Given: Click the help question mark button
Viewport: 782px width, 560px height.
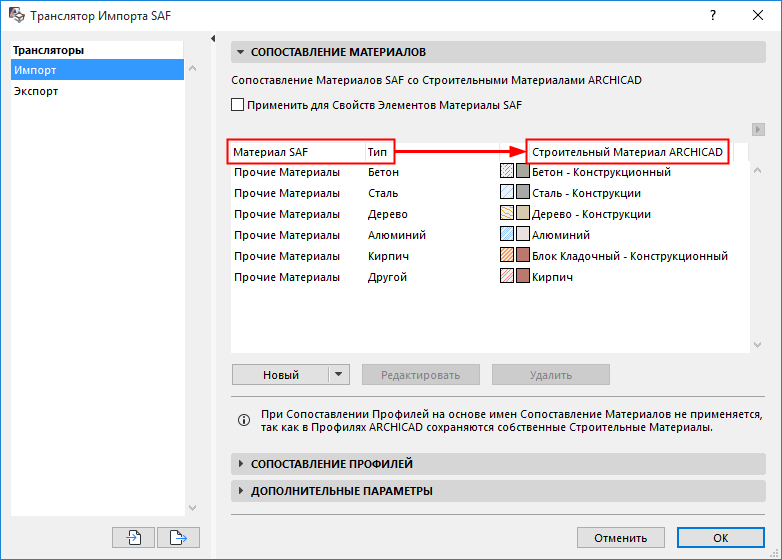Looking at the screenshot, I should [713, 15].
